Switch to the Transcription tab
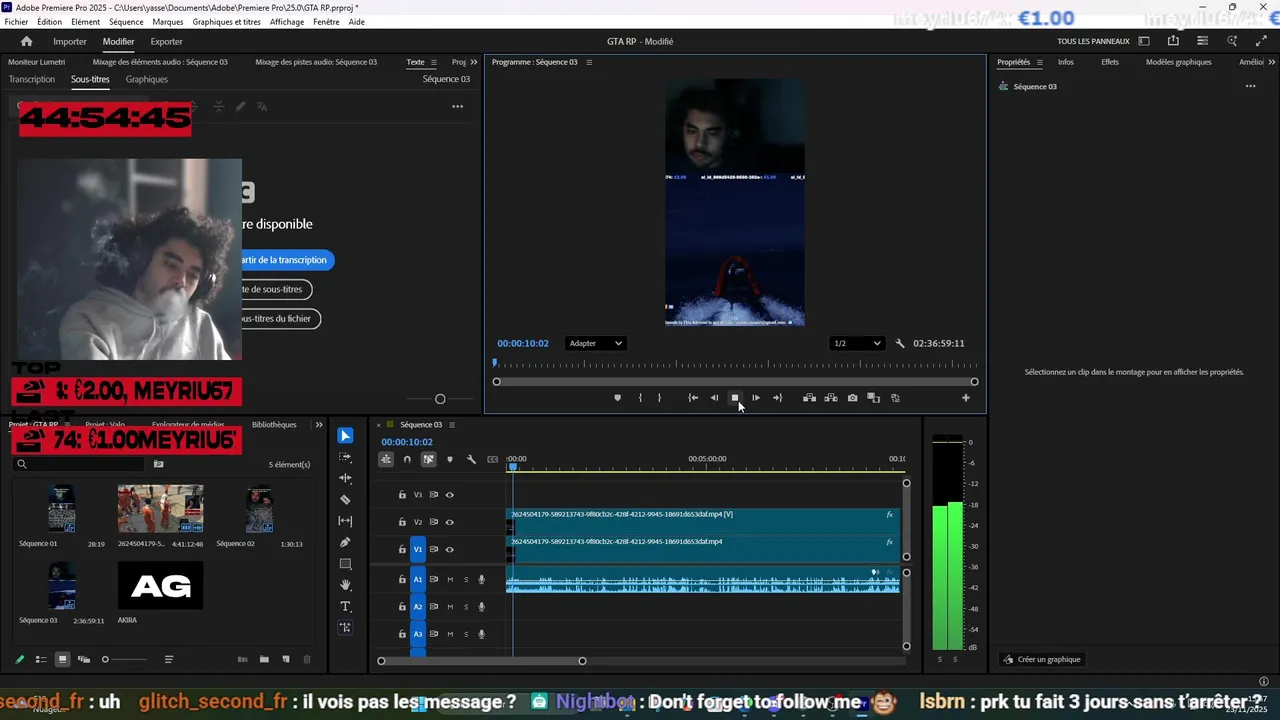Screen dimensions: 1280x720 point(32,79)
